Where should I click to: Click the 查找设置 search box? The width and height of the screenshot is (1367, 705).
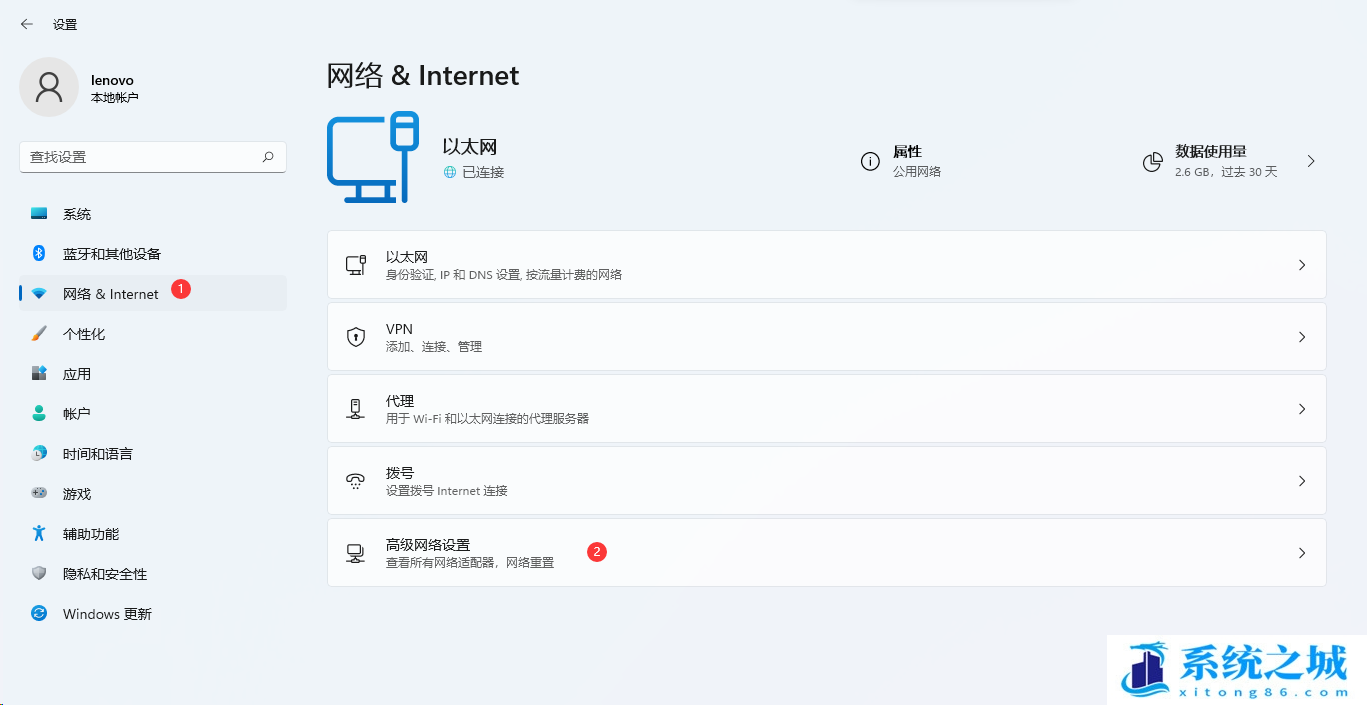click(140, 157)
